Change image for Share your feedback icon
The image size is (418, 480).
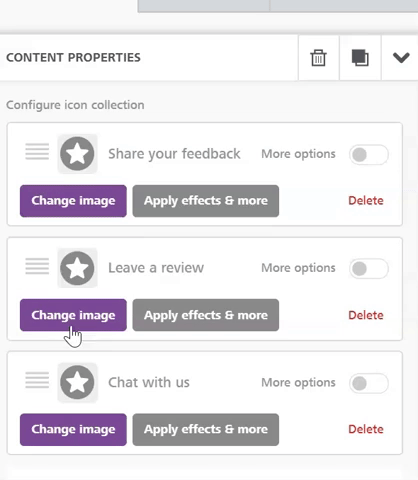[x=73, y=201]
